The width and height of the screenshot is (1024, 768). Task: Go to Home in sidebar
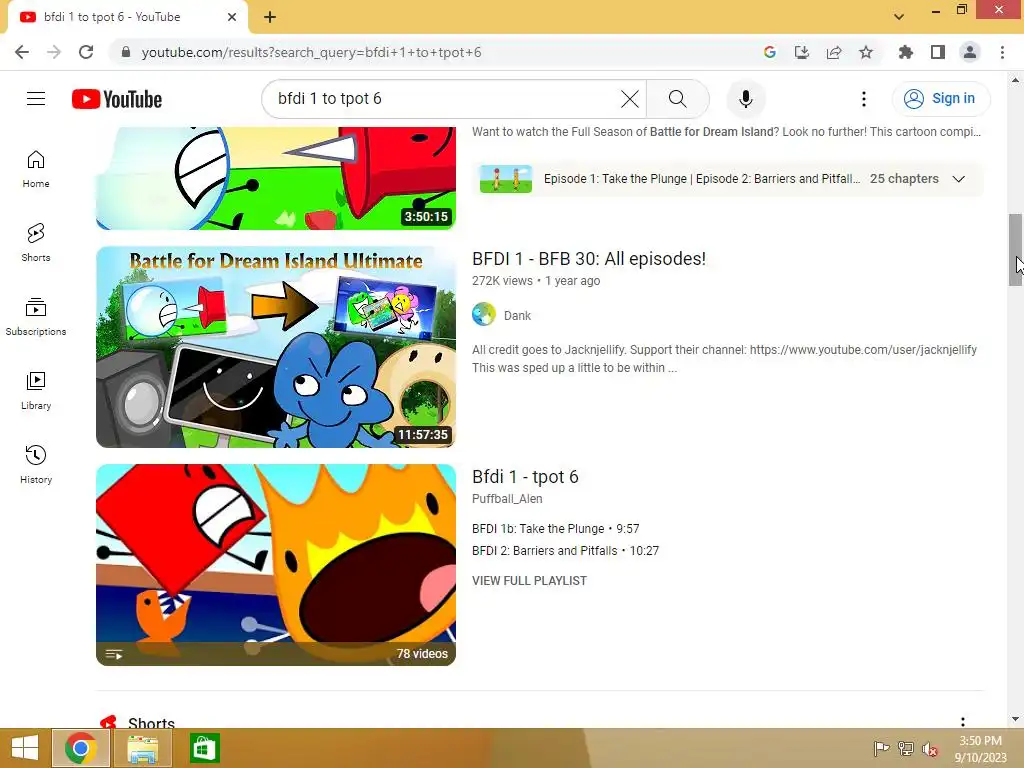36,169
